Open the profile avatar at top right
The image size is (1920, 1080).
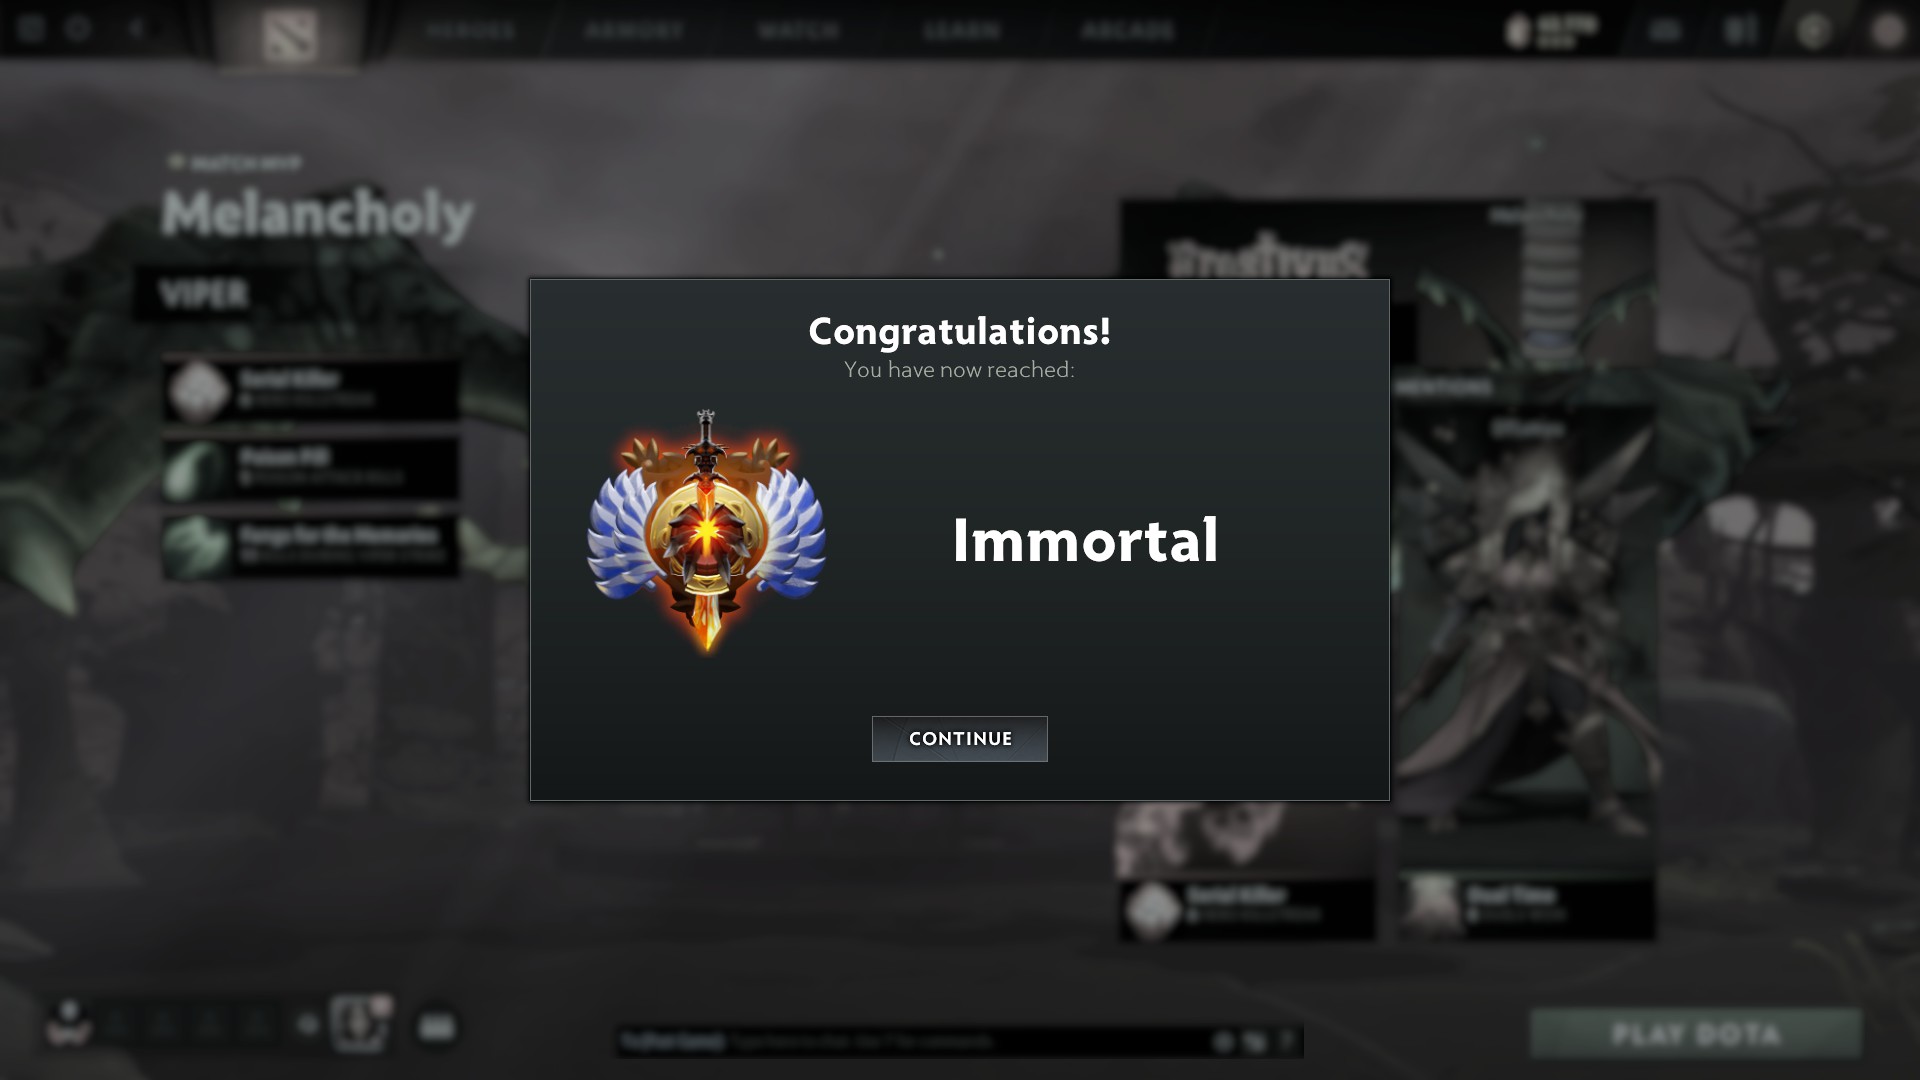1888,30
